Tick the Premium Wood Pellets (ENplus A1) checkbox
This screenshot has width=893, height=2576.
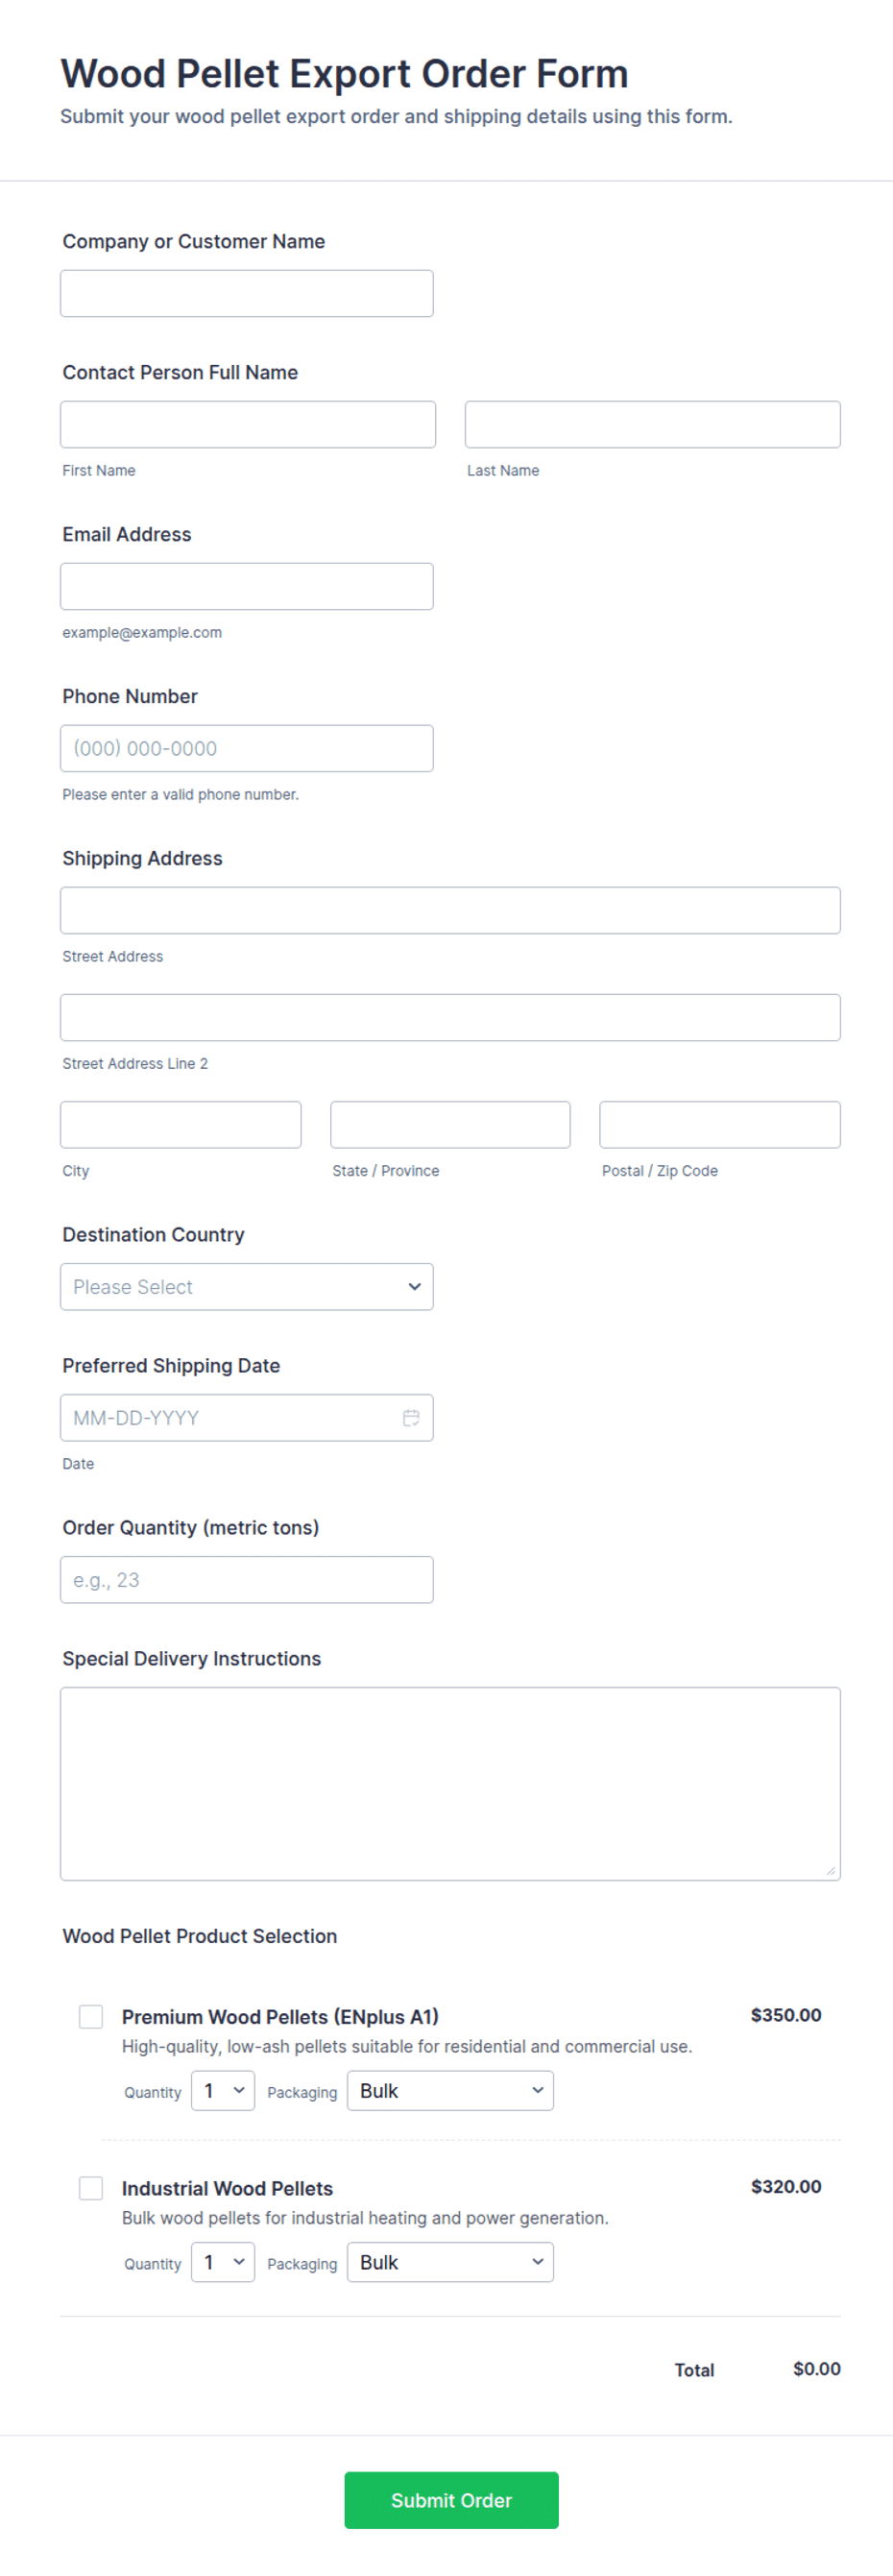tap(91, 2016)
